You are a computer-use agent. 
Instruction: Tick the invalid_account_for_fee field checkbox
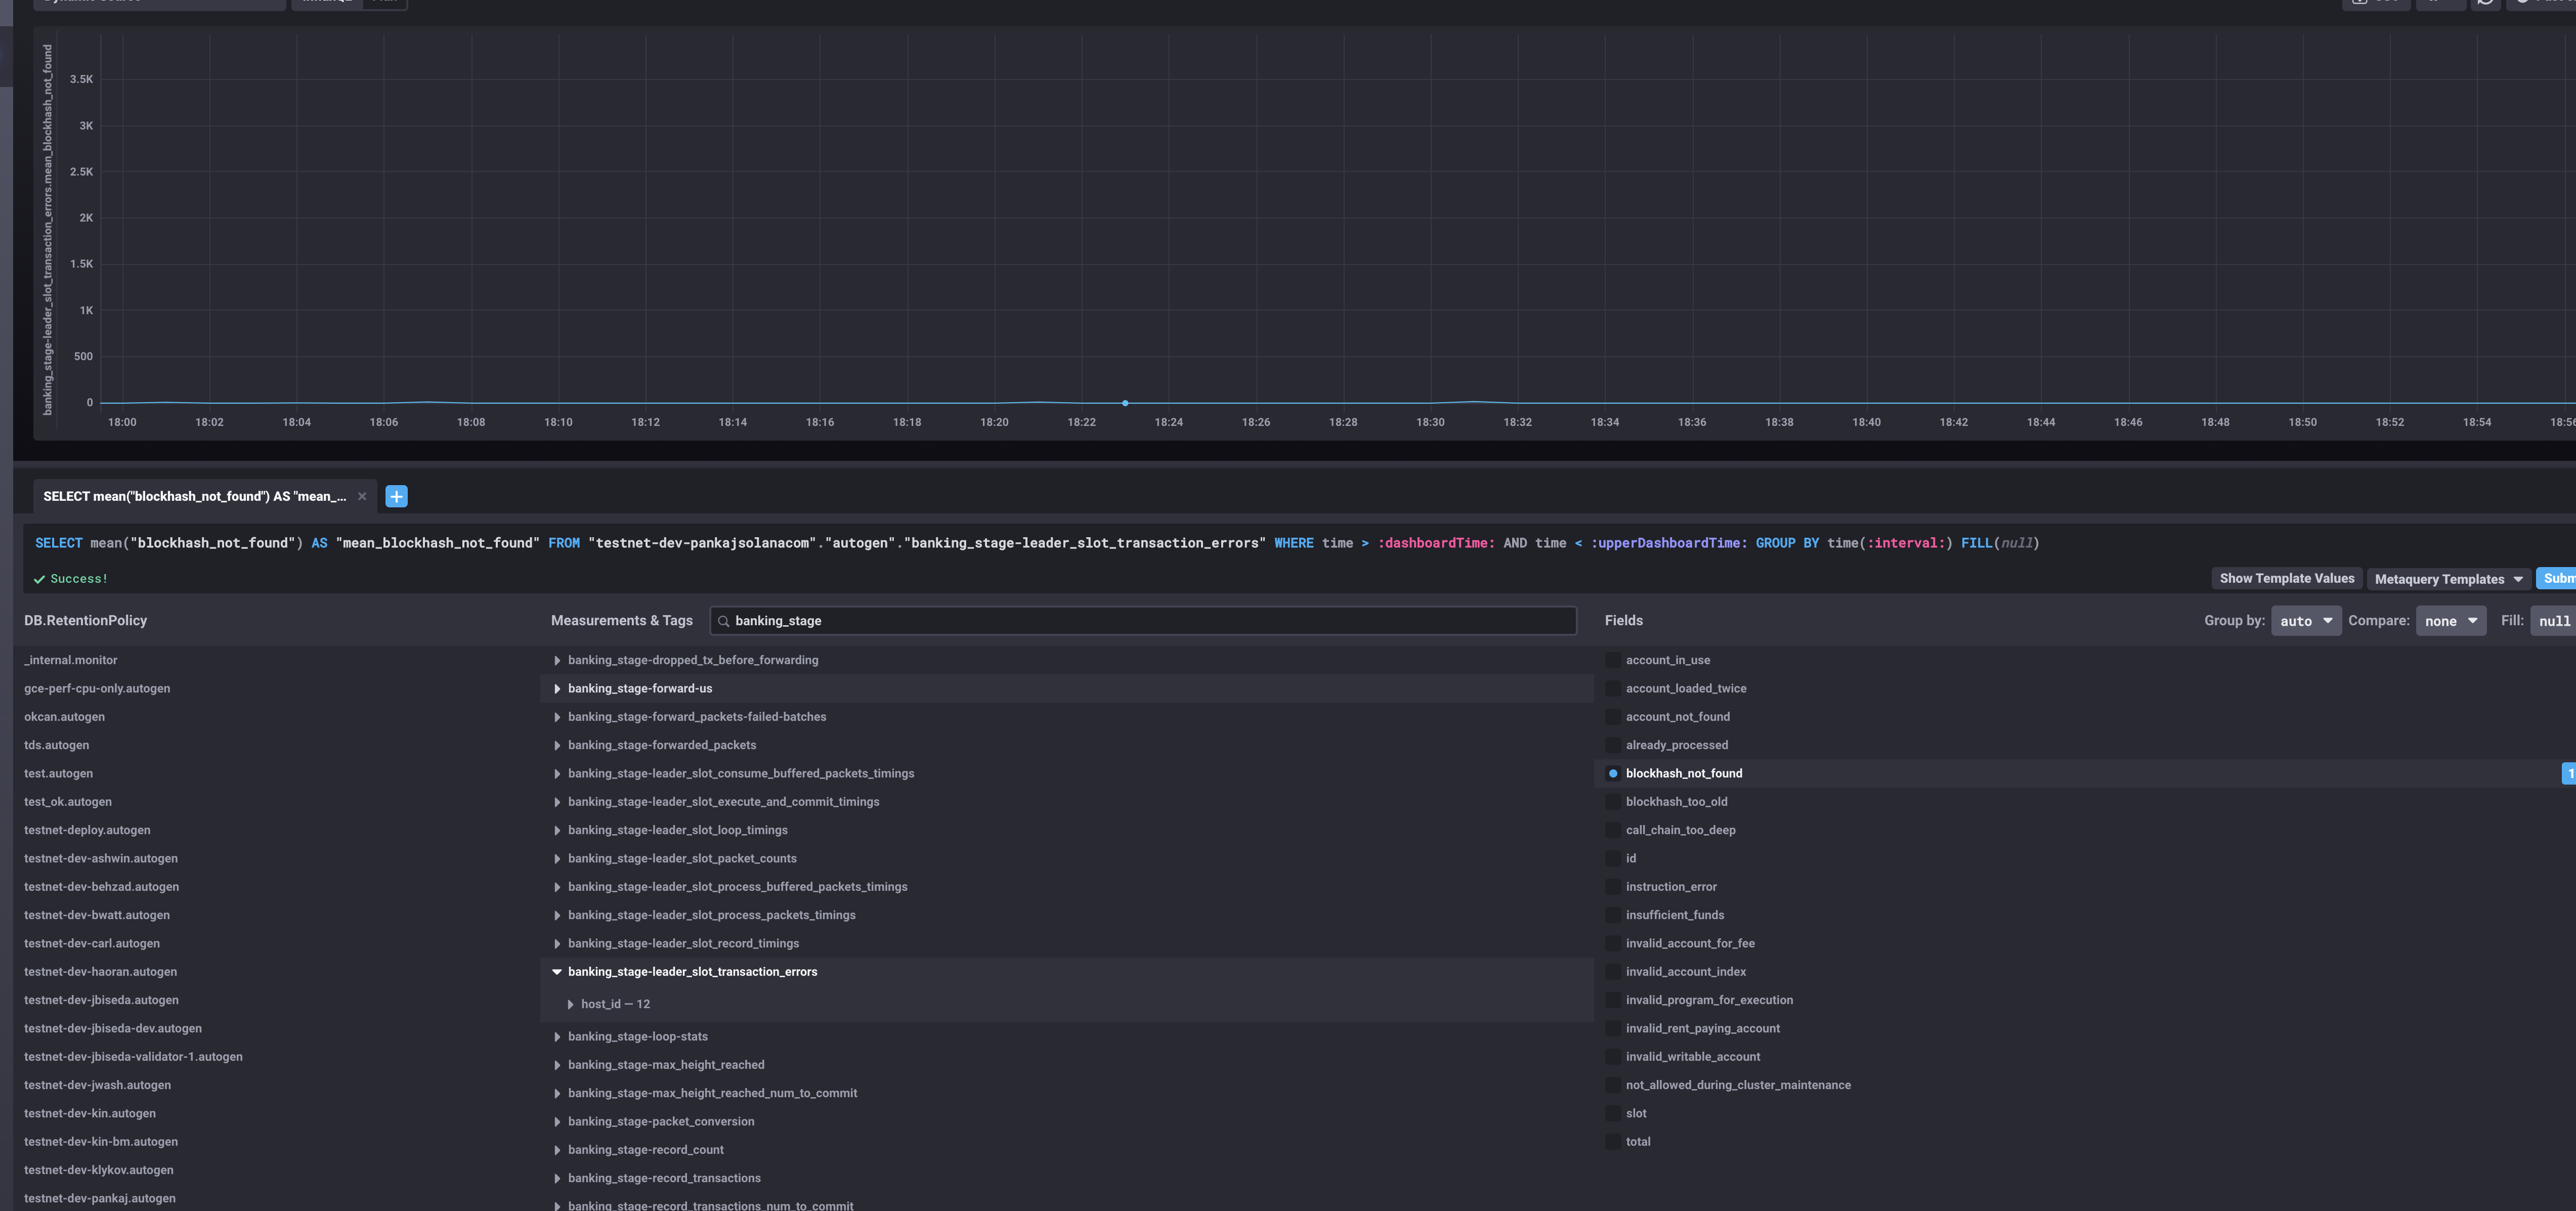click(1613, 943)
